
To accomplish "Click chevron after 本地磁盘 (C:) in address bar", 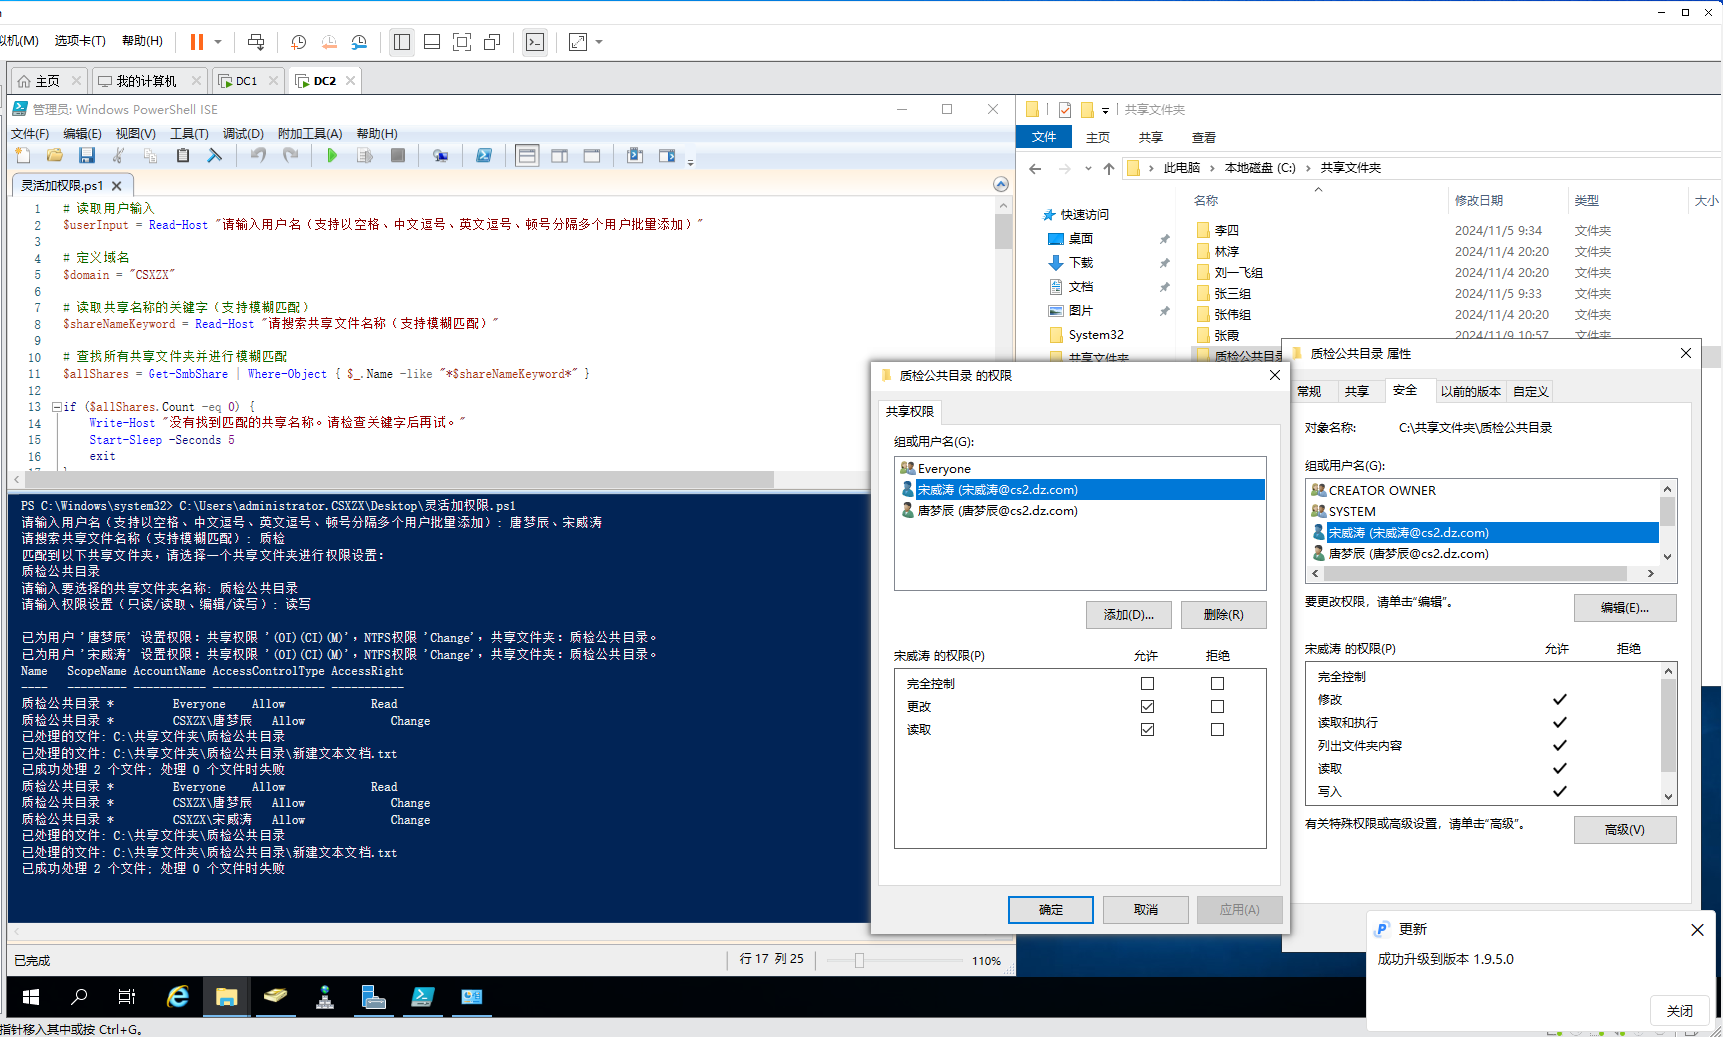I will [1307, 168].
